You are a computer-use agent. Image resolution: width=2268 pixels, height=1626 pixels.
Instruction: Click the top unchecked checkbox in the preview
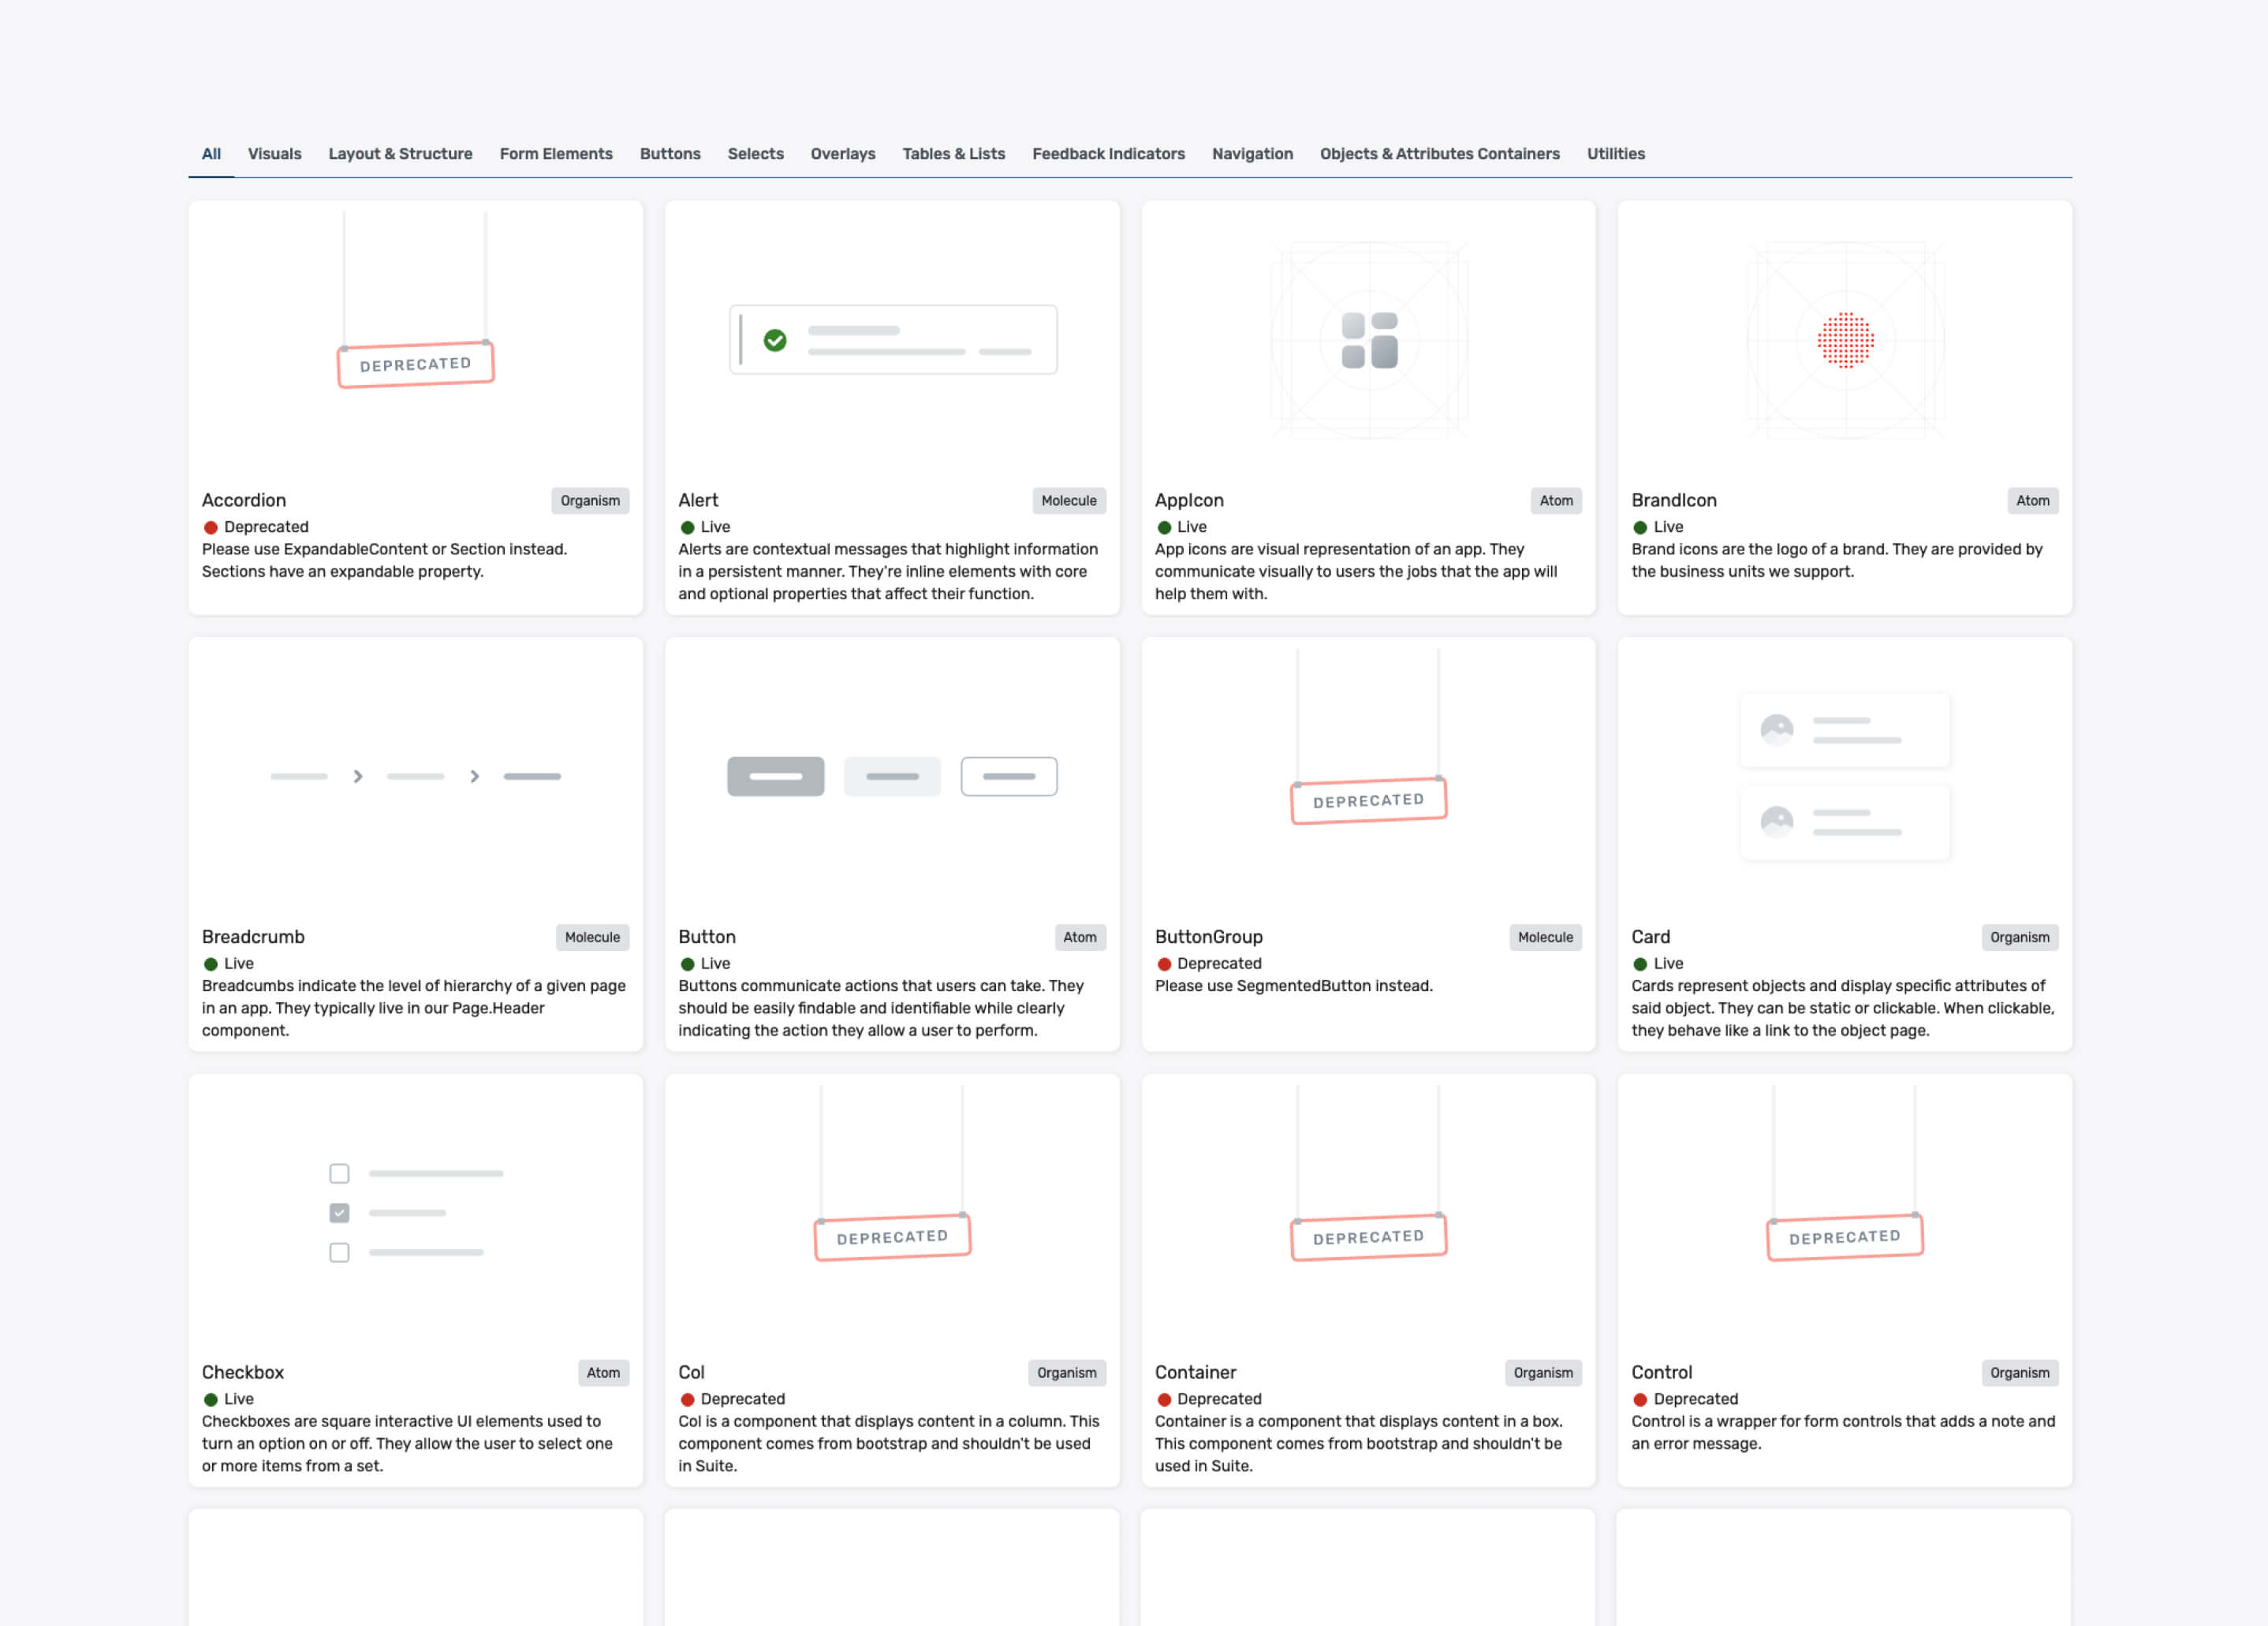click(x=340, y=1173)
